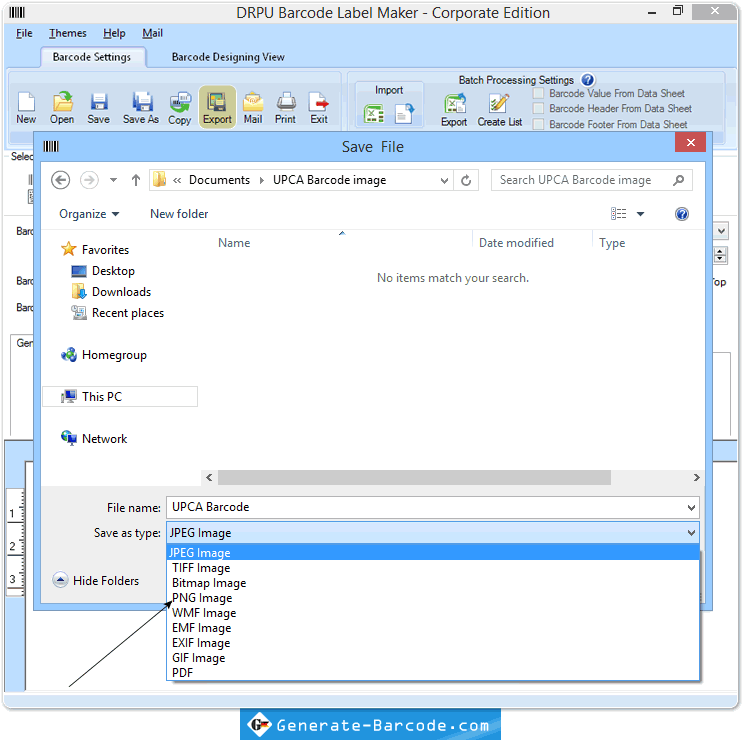Screen dimensions: 744x740
Task: Enable Barcode Footer From Data Sheet
Action: [538, 124]
